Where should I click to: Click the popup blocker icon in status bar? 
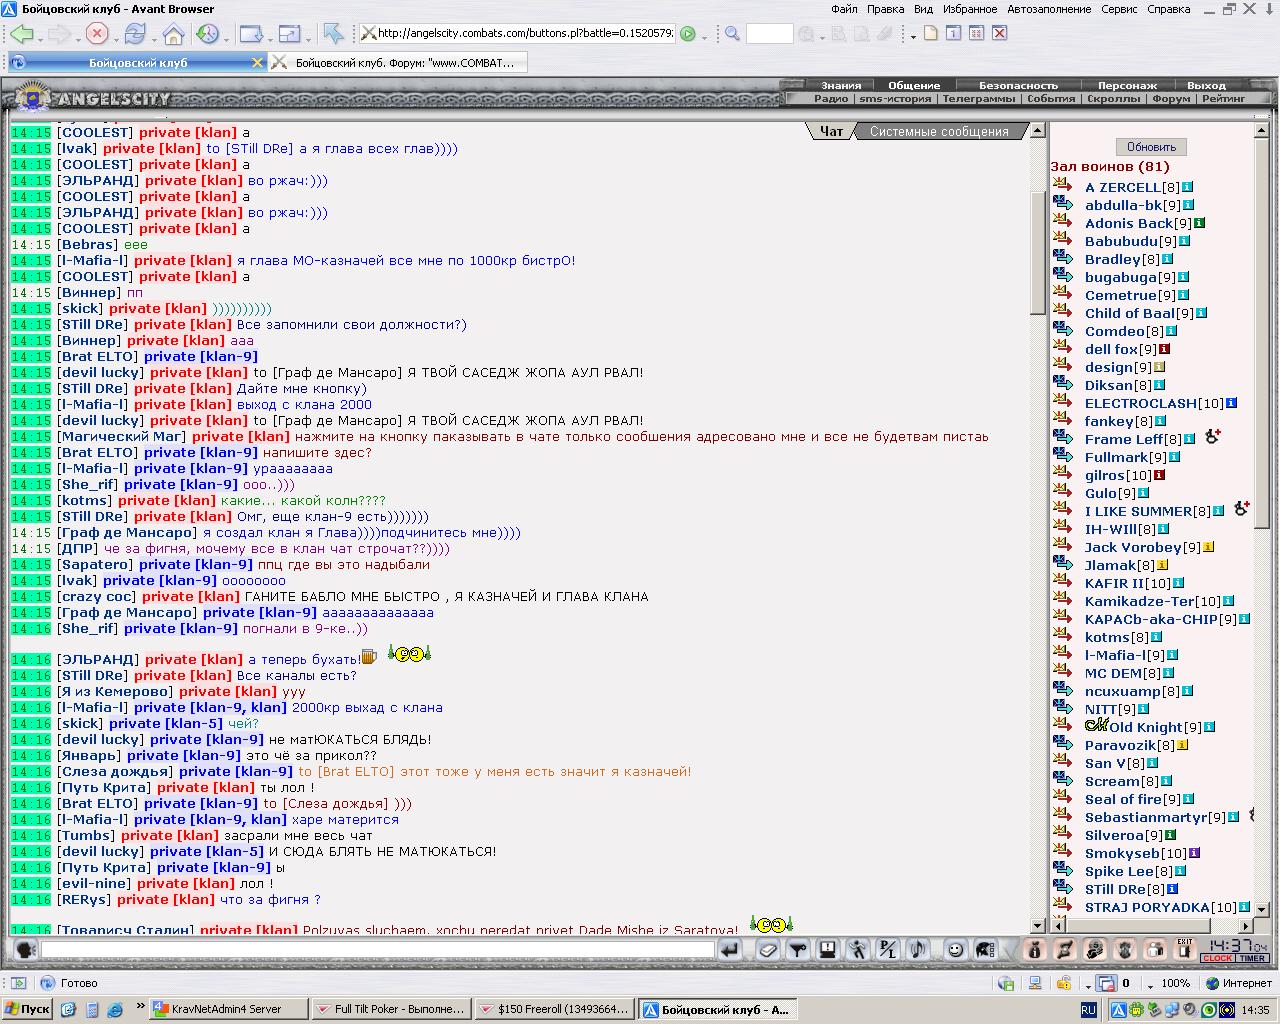click(1105, 983)
